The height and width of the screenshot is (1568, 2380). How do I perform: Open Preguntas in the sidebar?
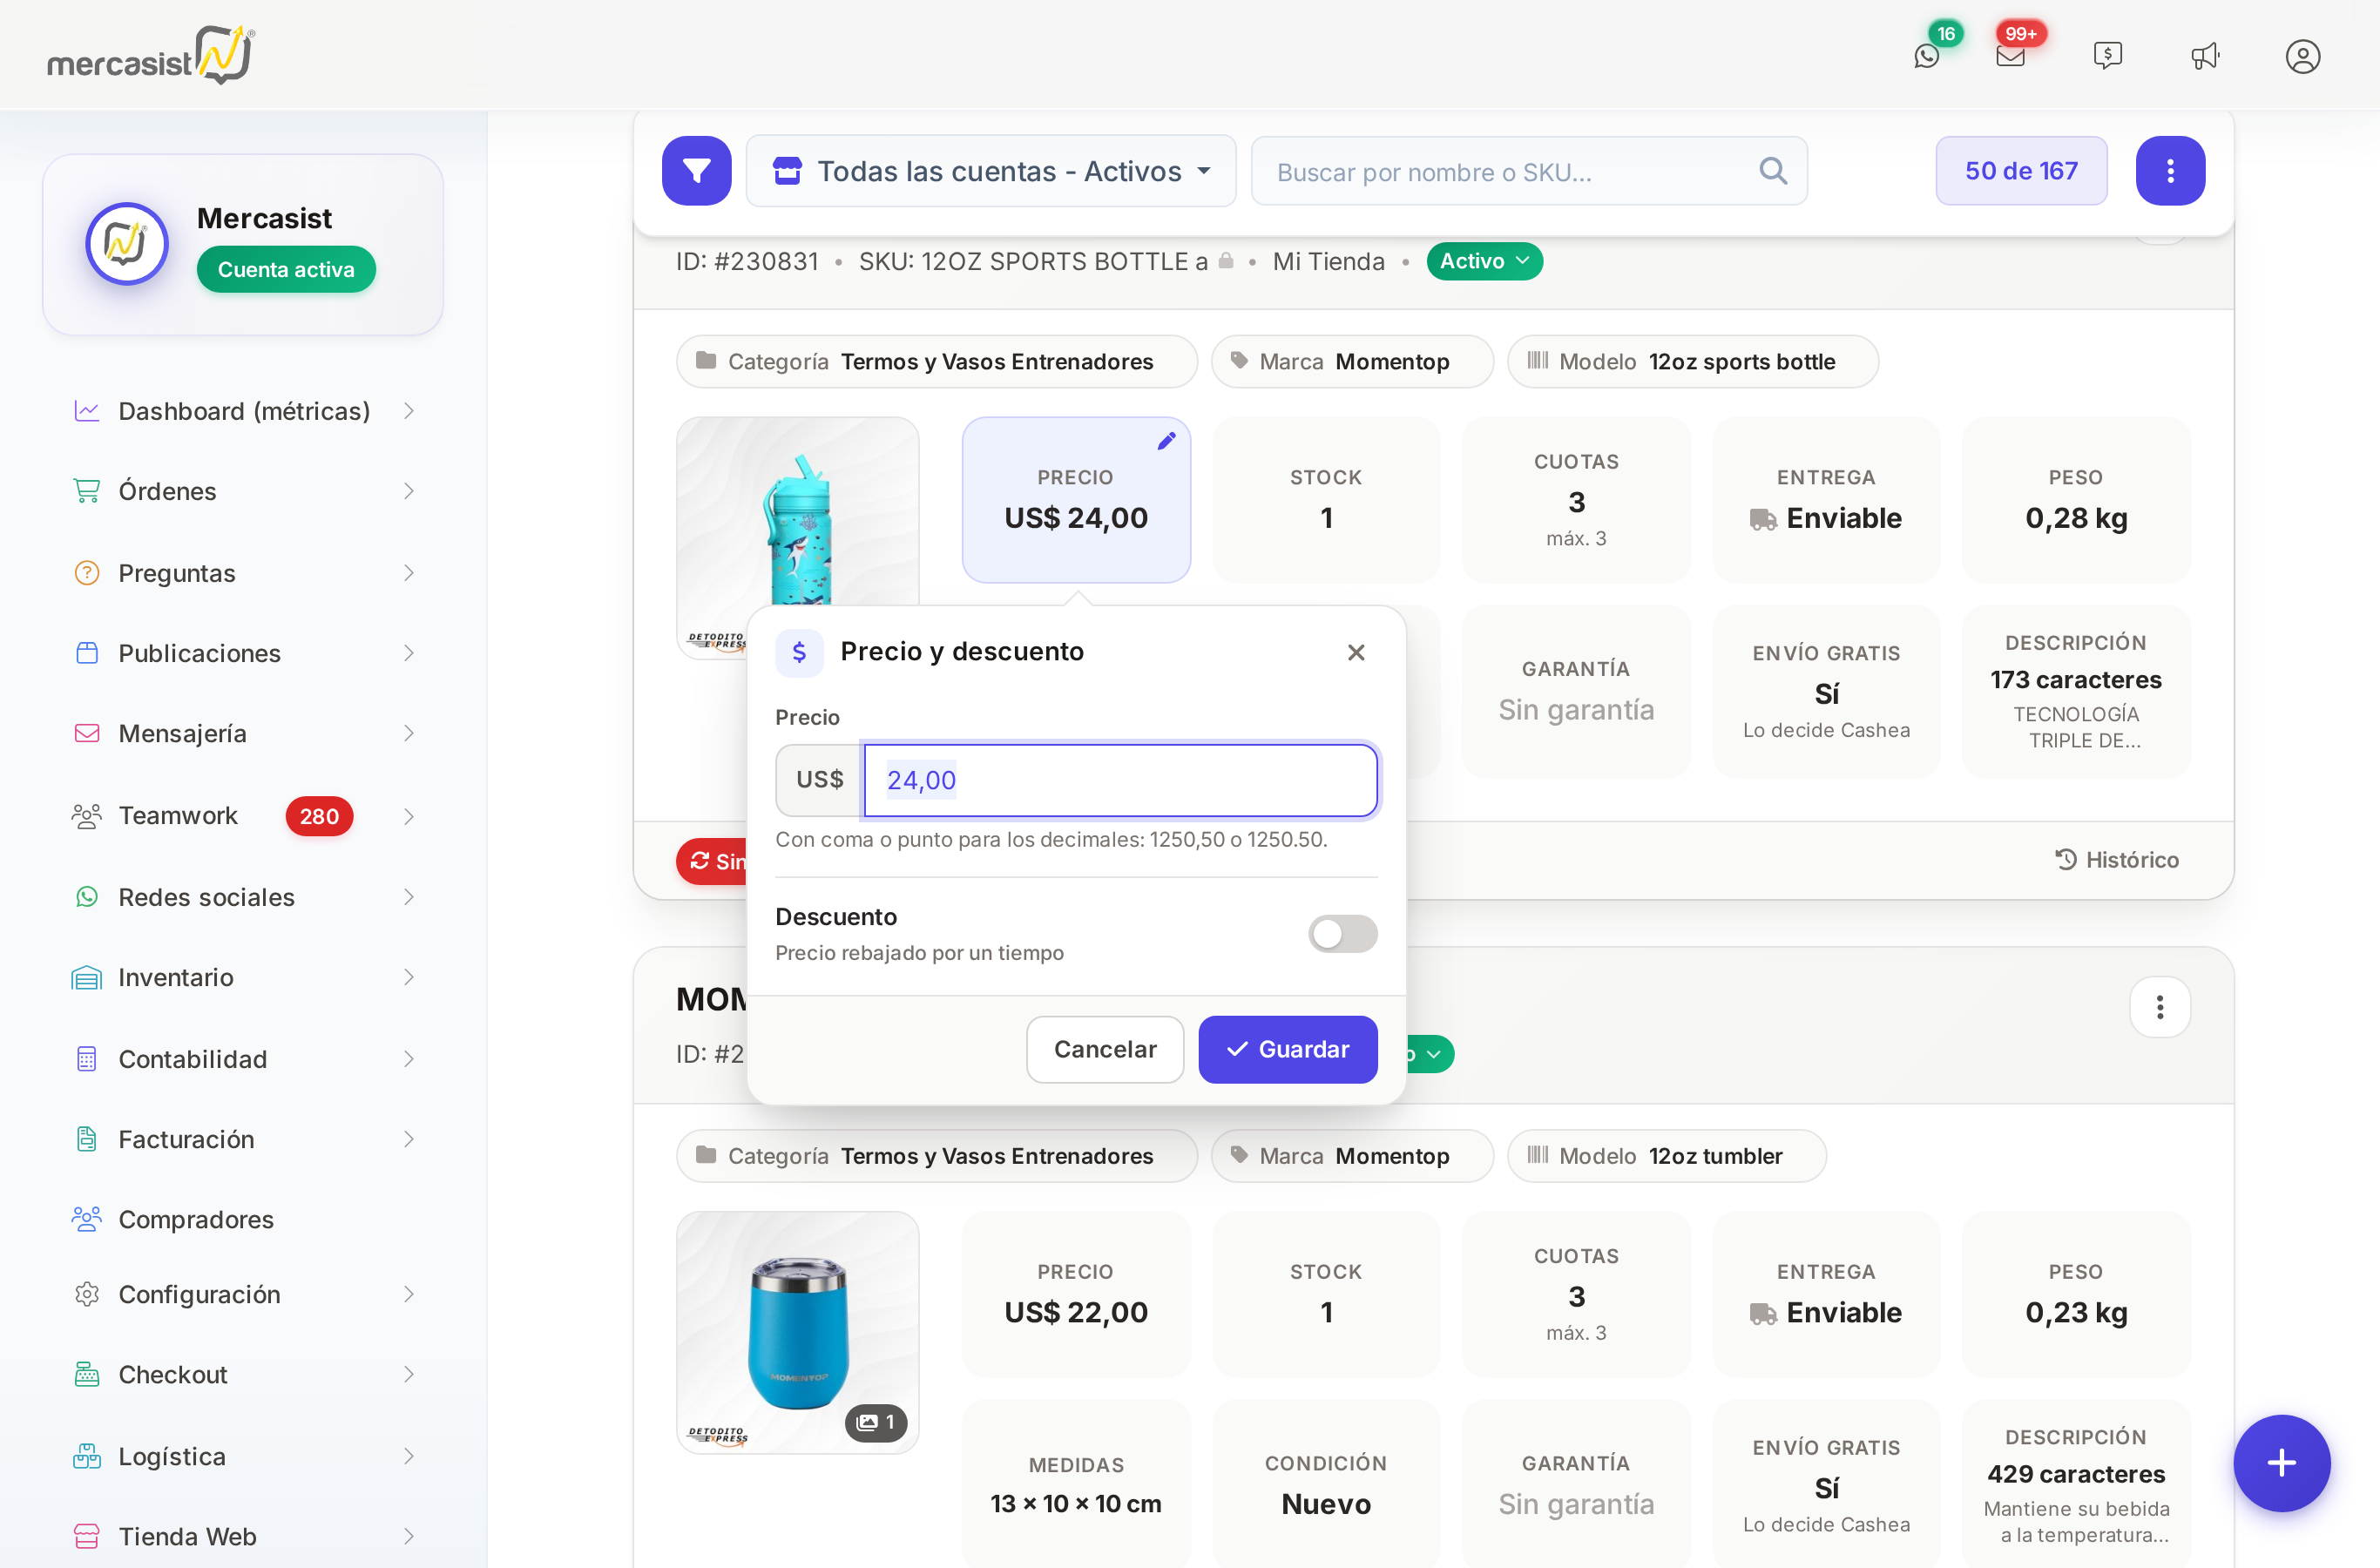coord(243,573)
